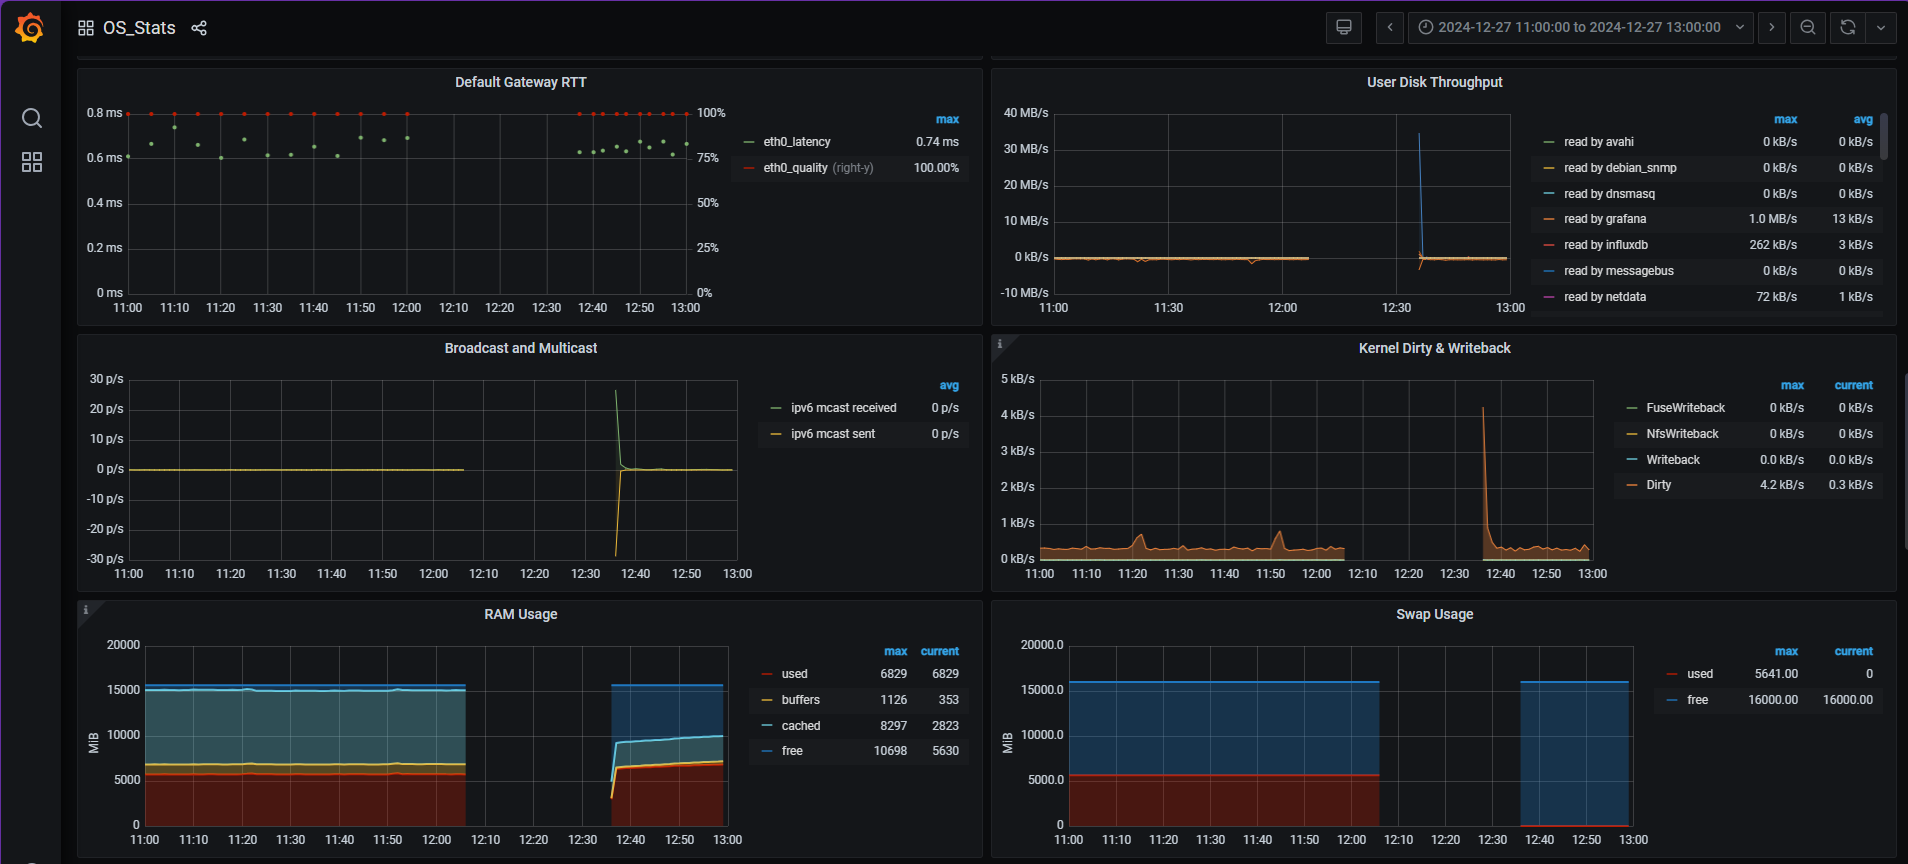The height and width of the screenshot is (864, 1908).
Task: Toggle FuseWriteback series
Action: point(1685,408)
